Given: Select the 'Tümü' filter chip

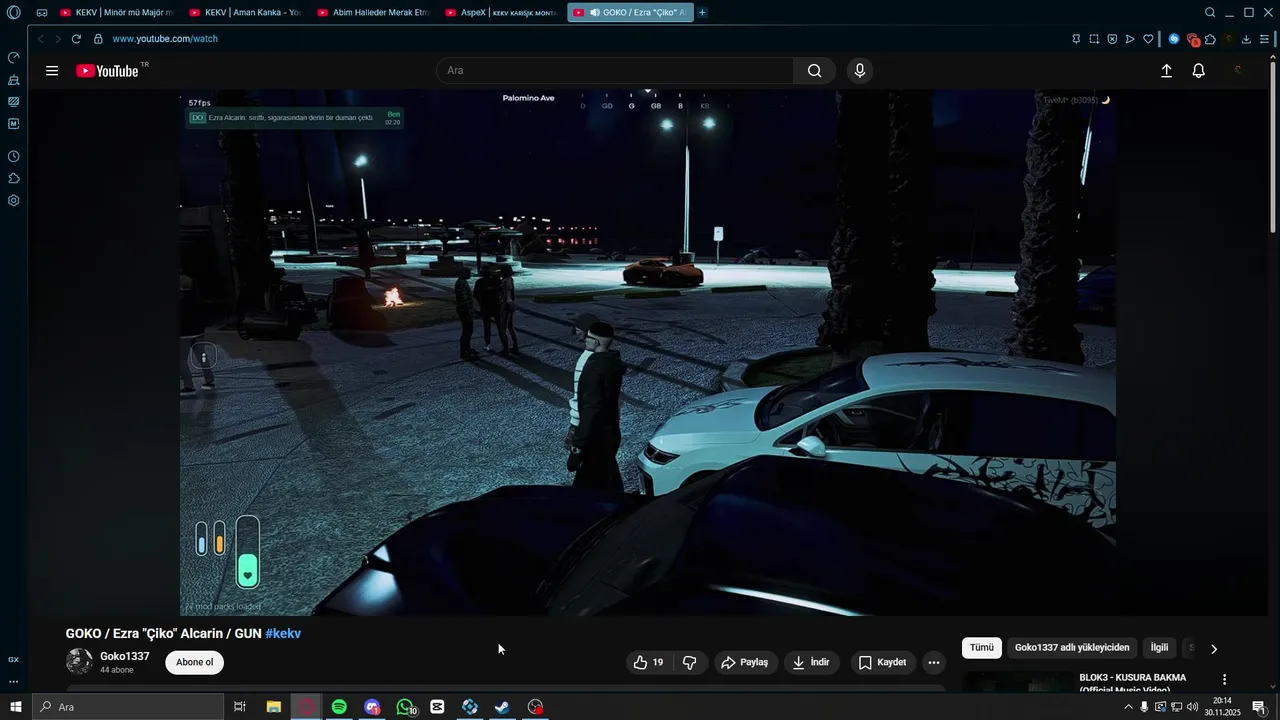Looking at the screenshot, I should (x=982, y=648).
